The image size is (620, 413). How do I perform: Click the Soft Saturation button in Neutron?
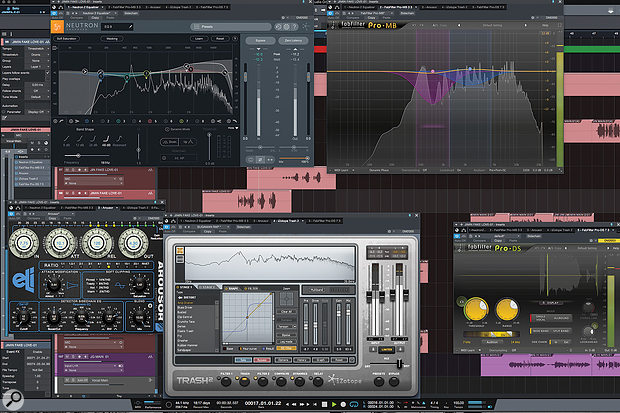67,39
